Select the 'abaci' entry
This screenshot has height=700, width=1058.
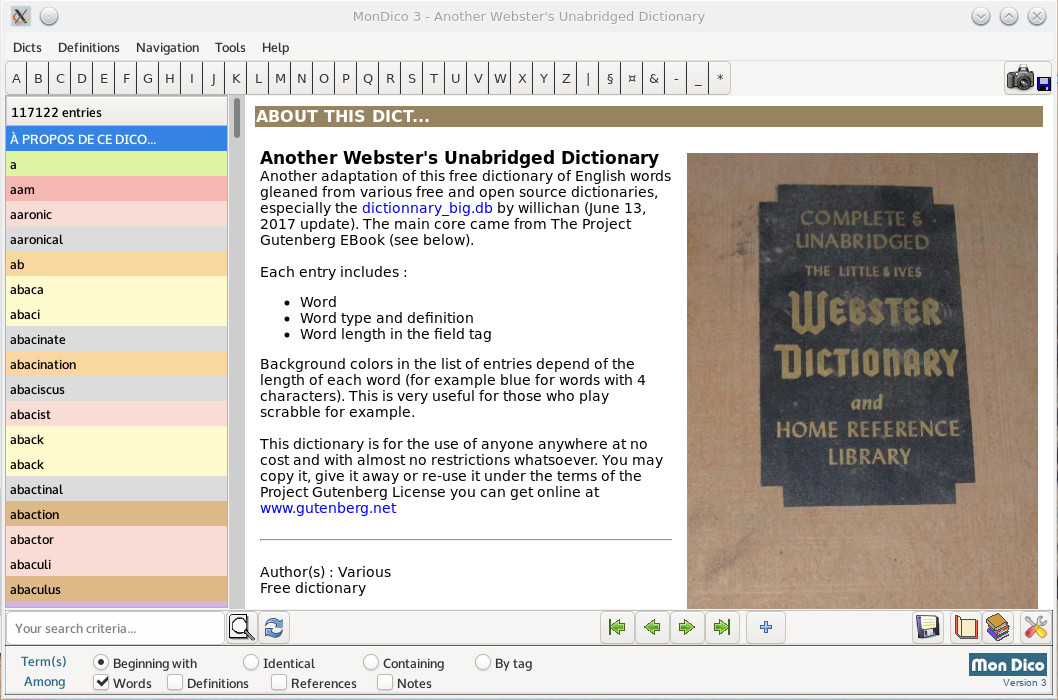pos(117,315)
